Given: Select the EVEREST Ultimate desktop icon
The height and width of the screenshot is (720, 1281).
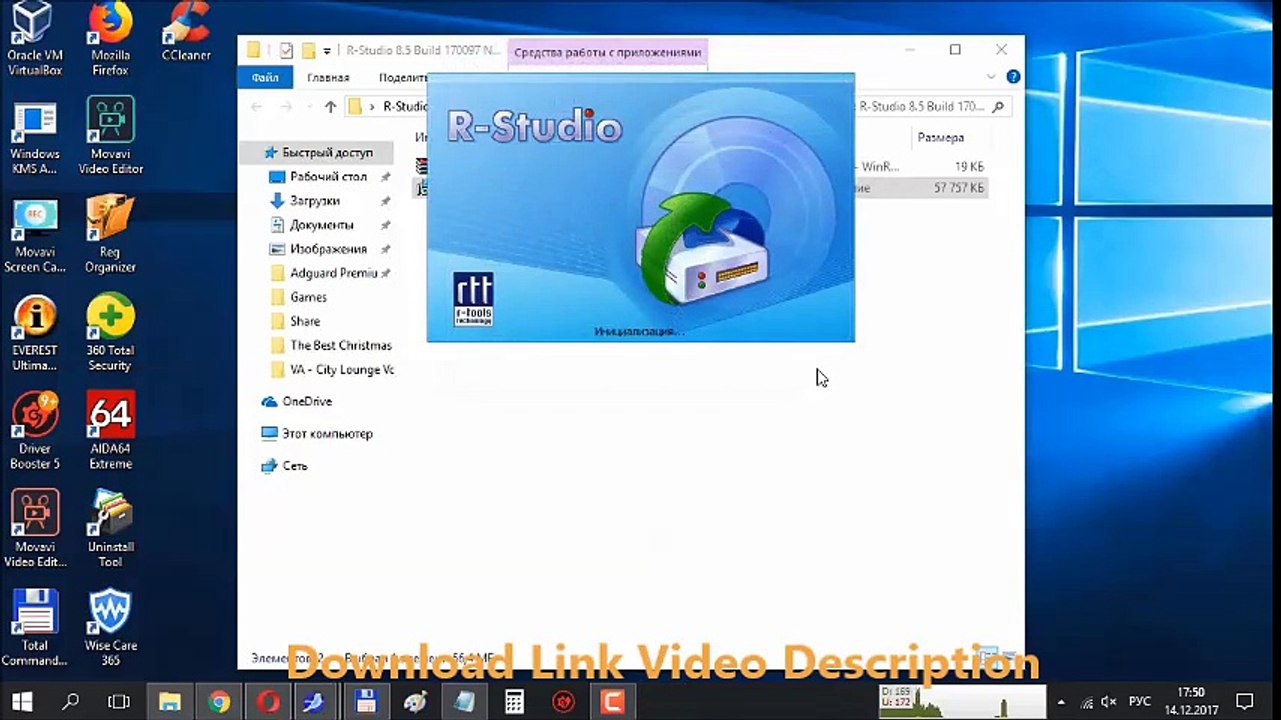Looking at the screenshot, I should [35, 334].
